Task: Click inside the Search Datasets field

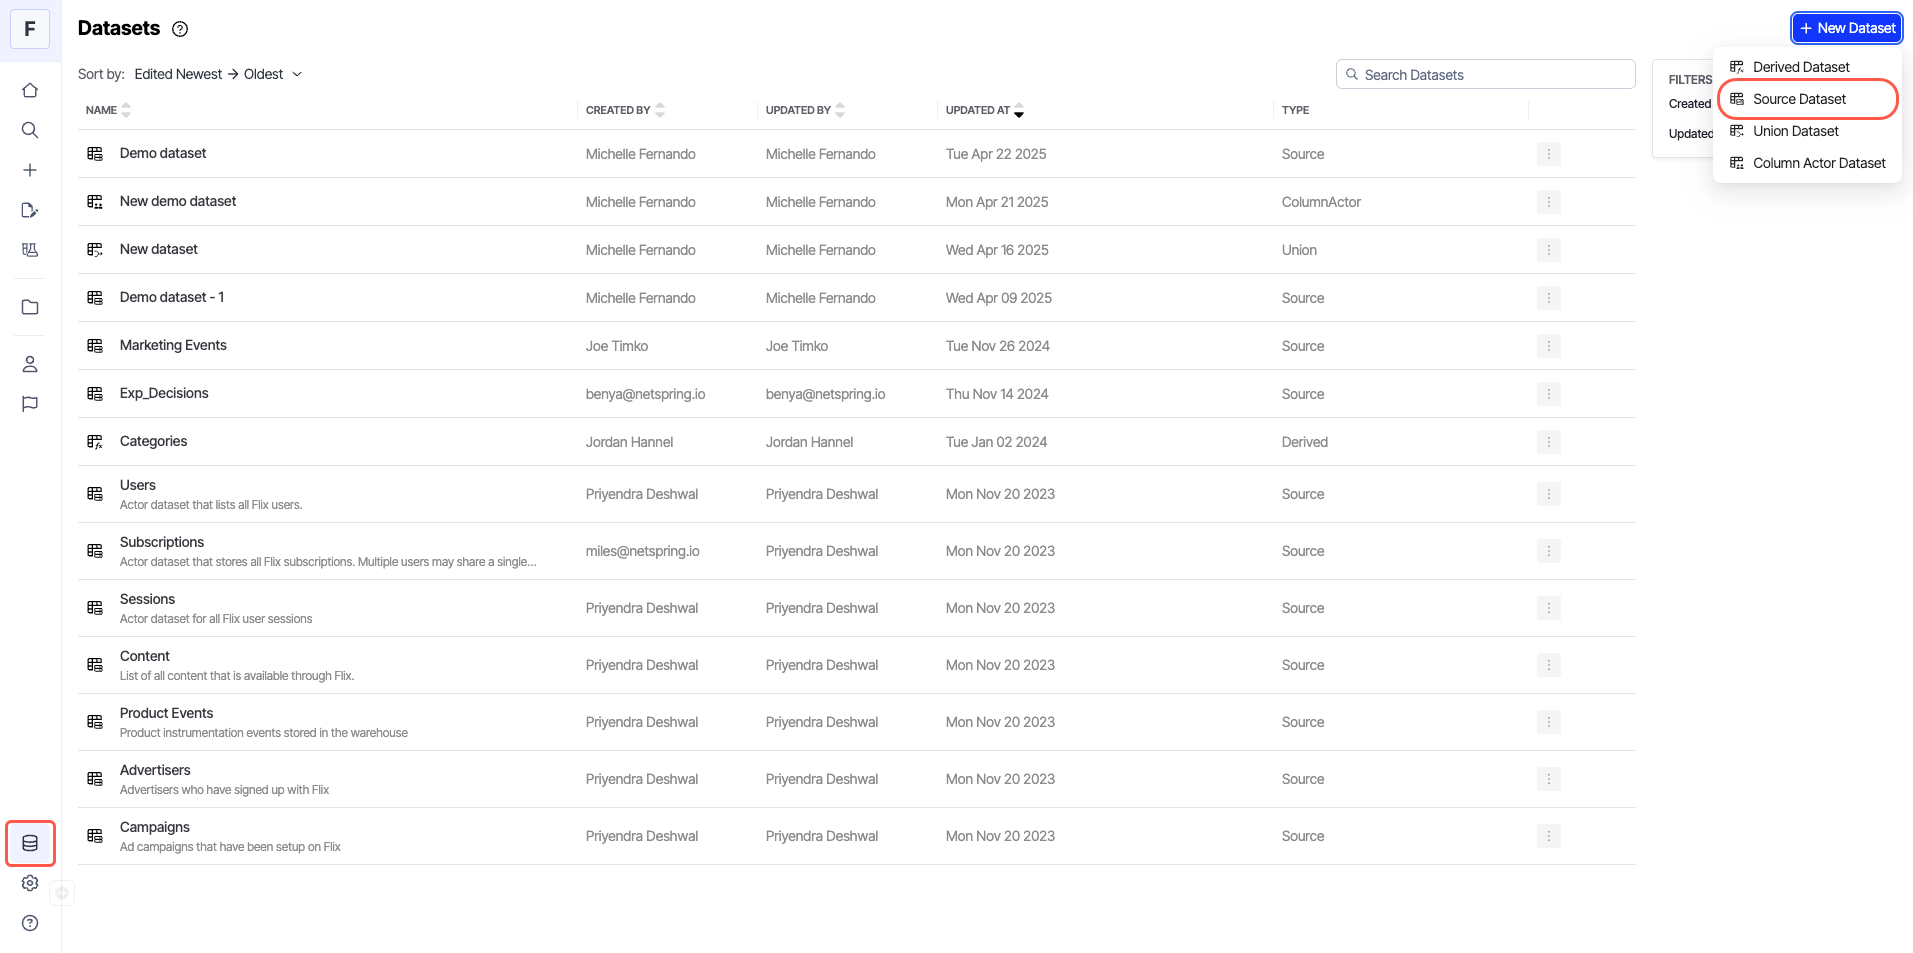Action: 1484,74
